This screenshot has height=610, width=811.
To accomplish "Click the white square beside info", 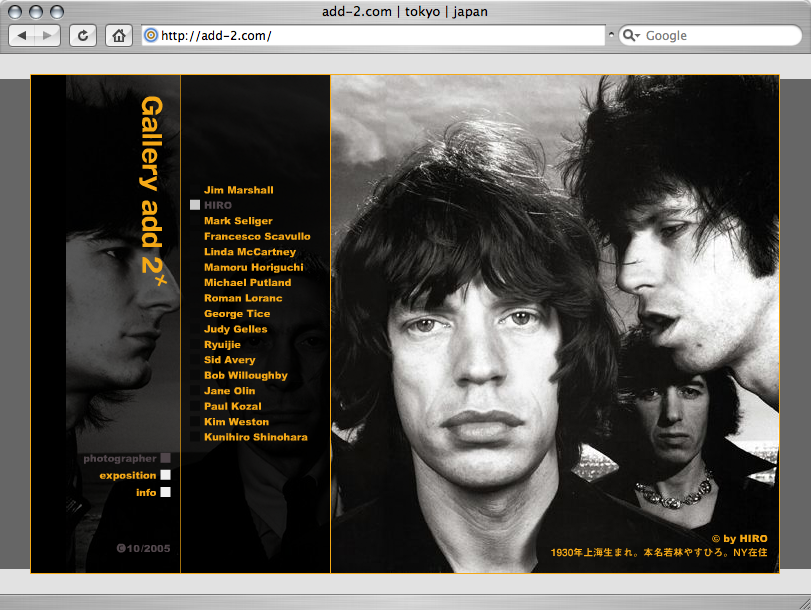I will point(166,492).
